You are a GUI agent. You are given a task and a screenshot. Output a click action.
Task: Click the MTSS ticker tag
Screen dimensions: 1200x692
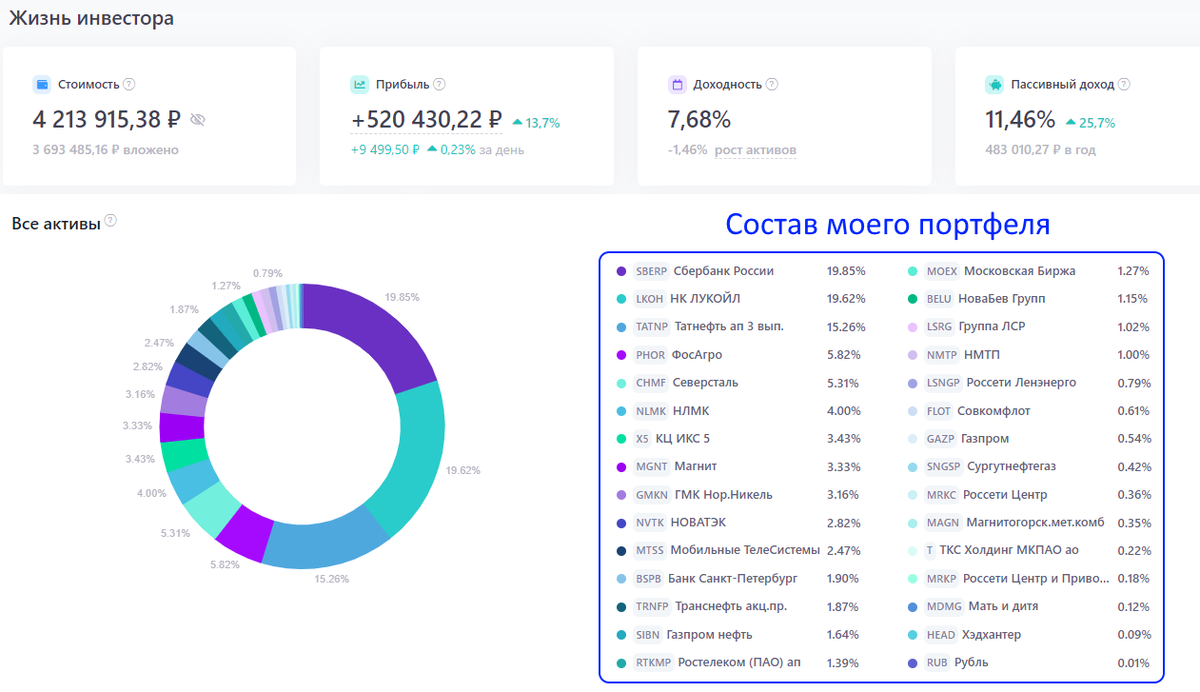point(650,551)
